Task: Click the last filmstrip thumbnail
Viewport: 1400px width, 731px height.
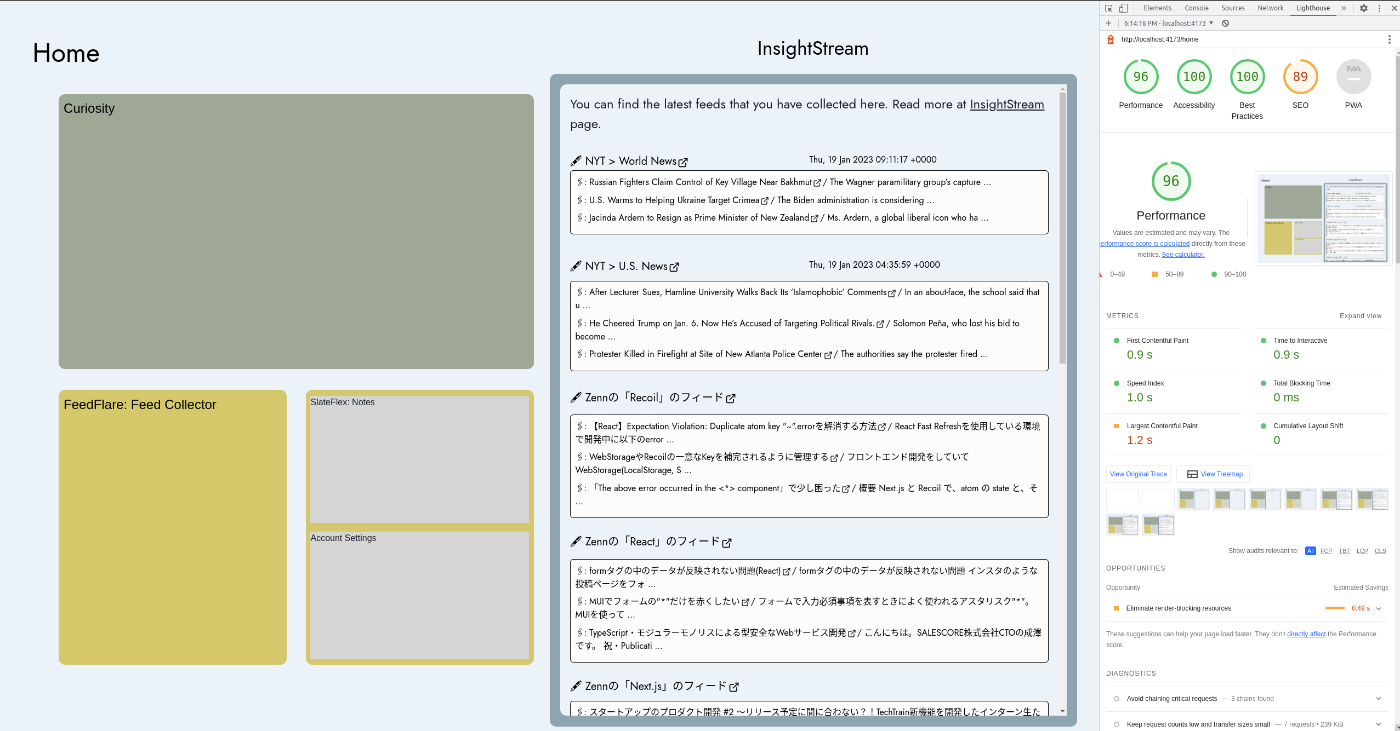Action: click(1159, 525)
